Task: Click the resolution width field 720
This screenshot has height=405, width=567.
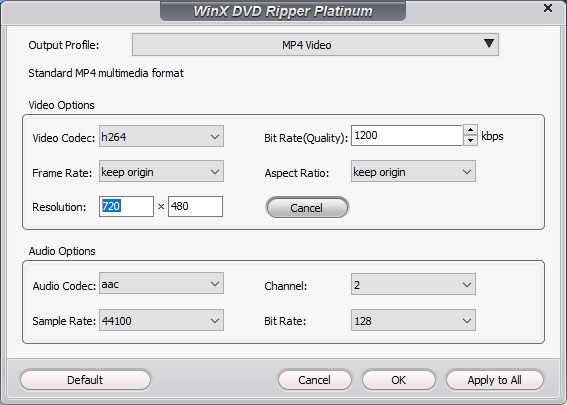Action: click(126, 206)
